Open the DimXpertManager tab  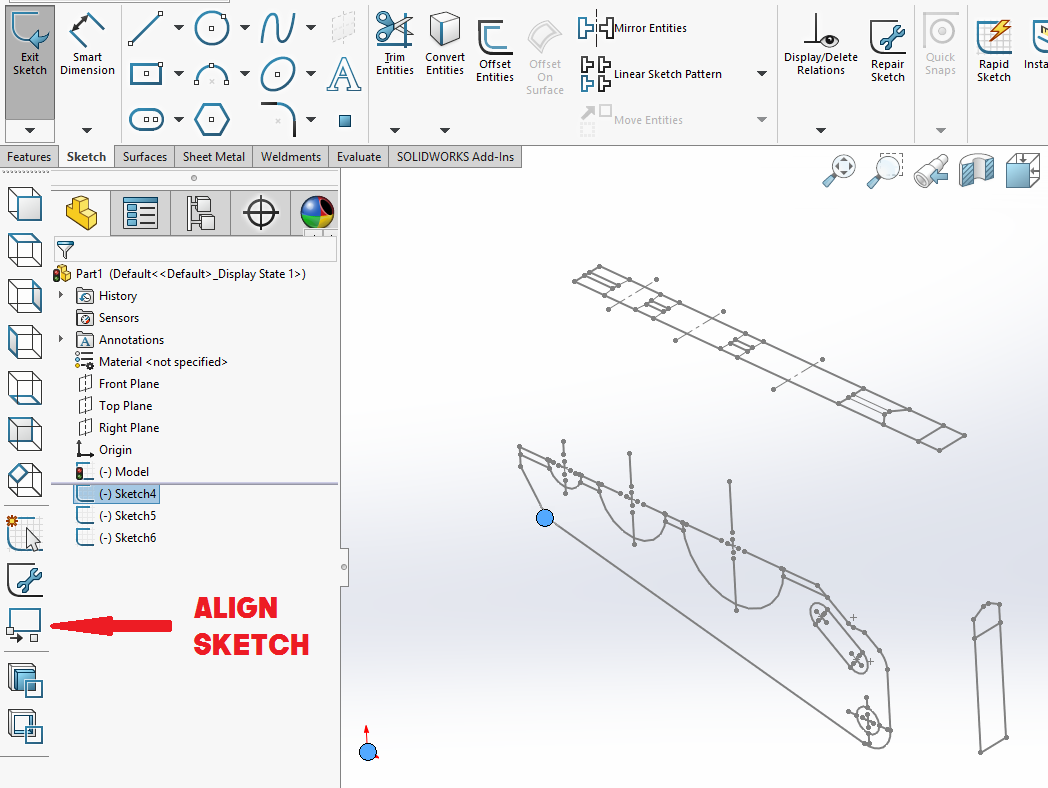click(261, 213)
